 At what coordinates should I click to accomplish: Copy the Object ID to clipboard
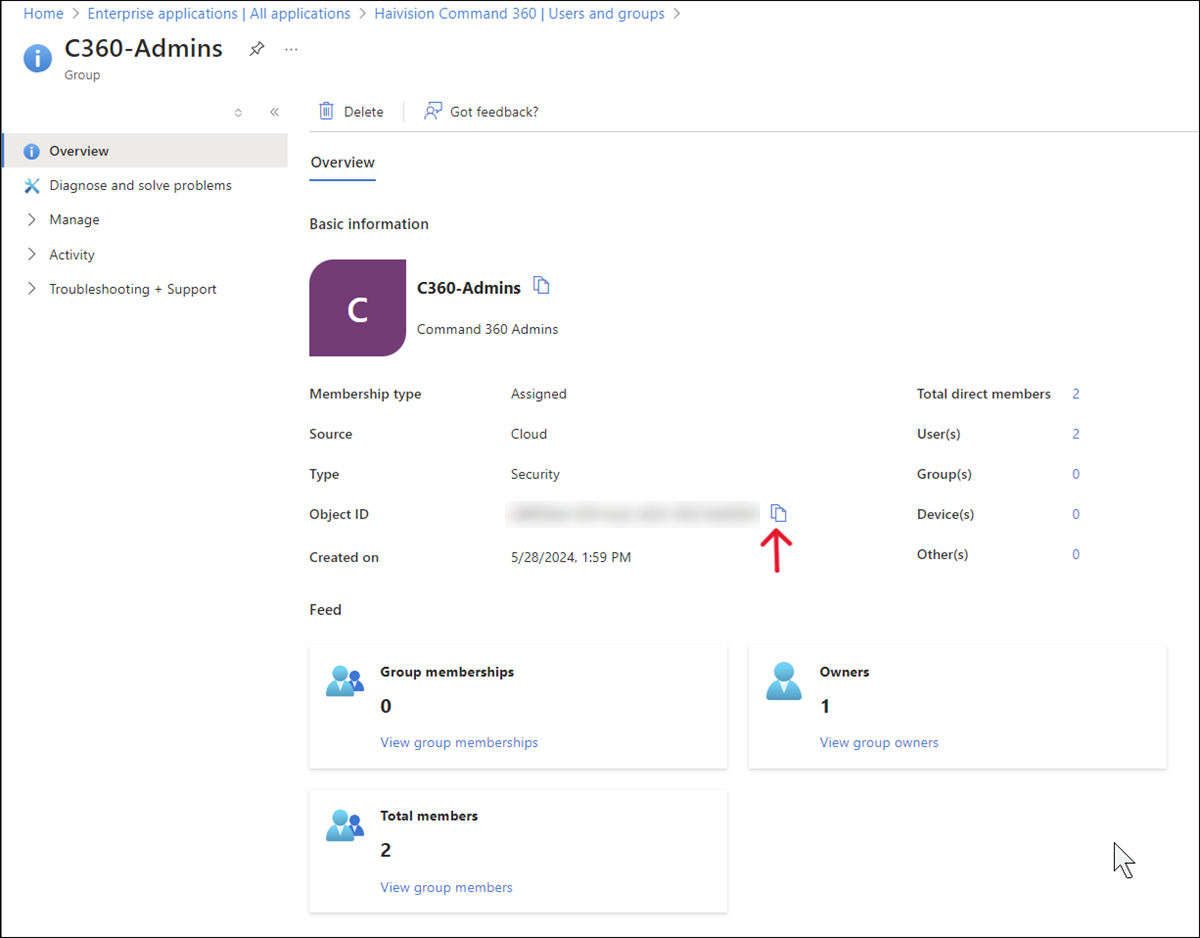779,514
